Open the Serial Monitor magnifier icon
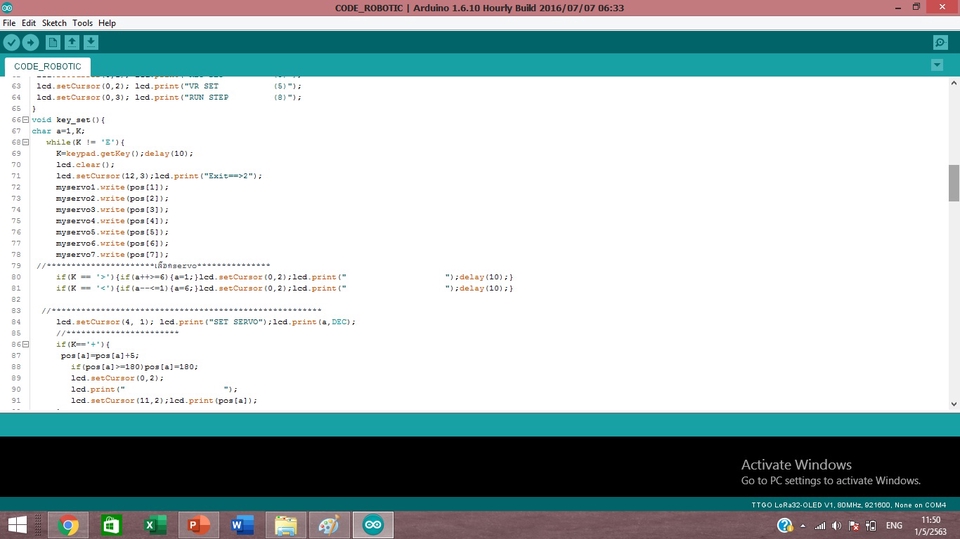The image size is (960, 539). (940, 42)
